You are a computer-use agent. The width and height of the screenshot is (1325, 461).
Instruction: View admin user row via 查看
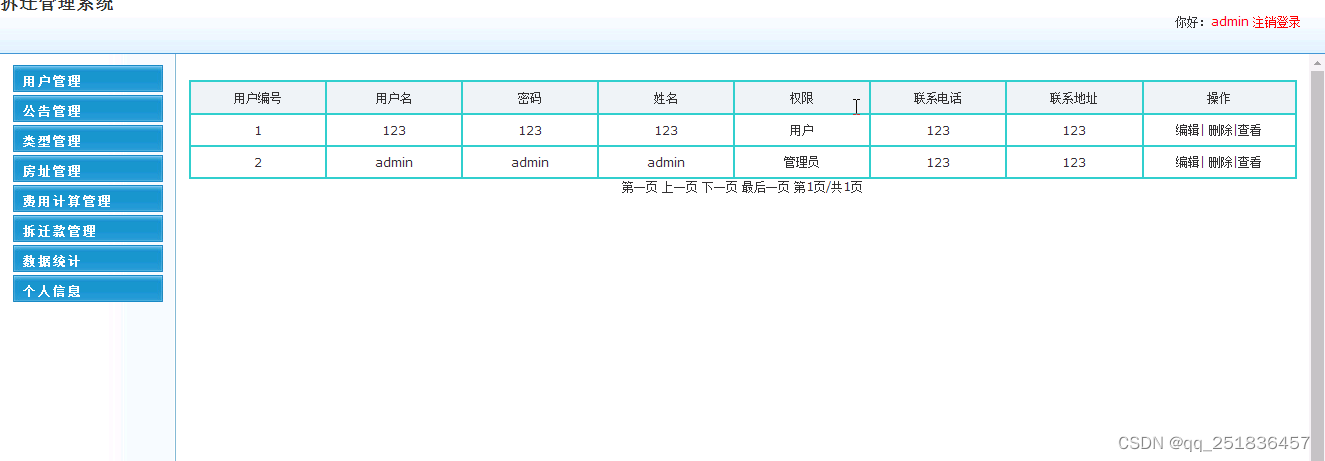coord(1249,162)
